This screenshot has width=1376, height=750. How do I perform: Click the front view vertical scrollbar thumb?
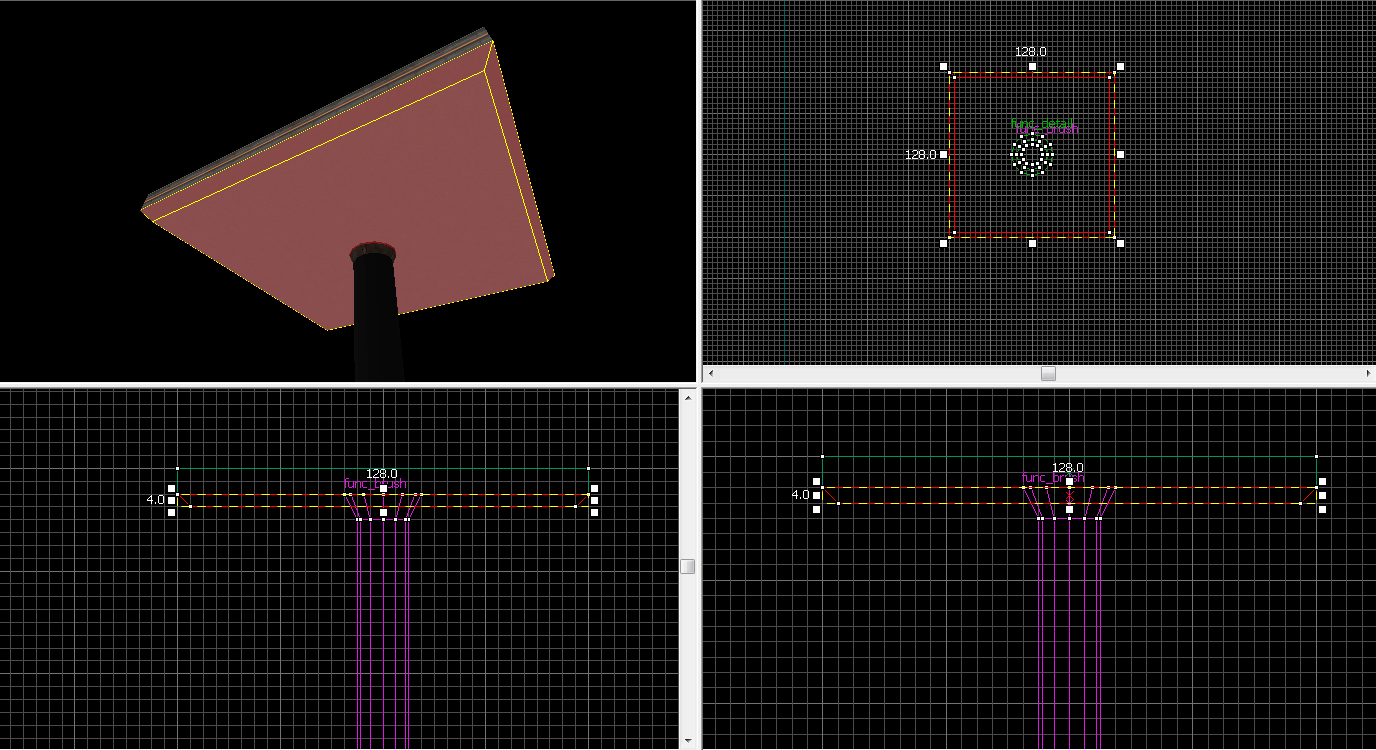pyautogui.click(x=687, y=566)
